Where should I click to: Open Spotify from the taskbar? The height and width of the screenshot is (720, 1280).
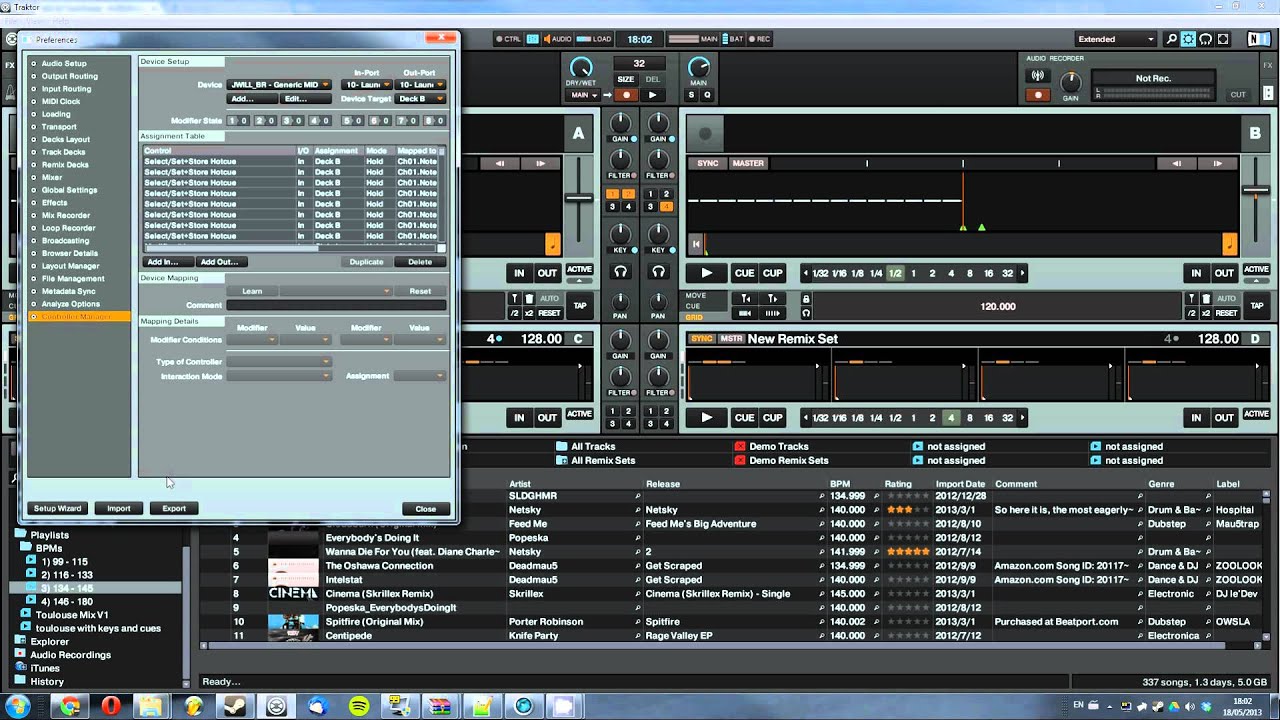[359, 706]
